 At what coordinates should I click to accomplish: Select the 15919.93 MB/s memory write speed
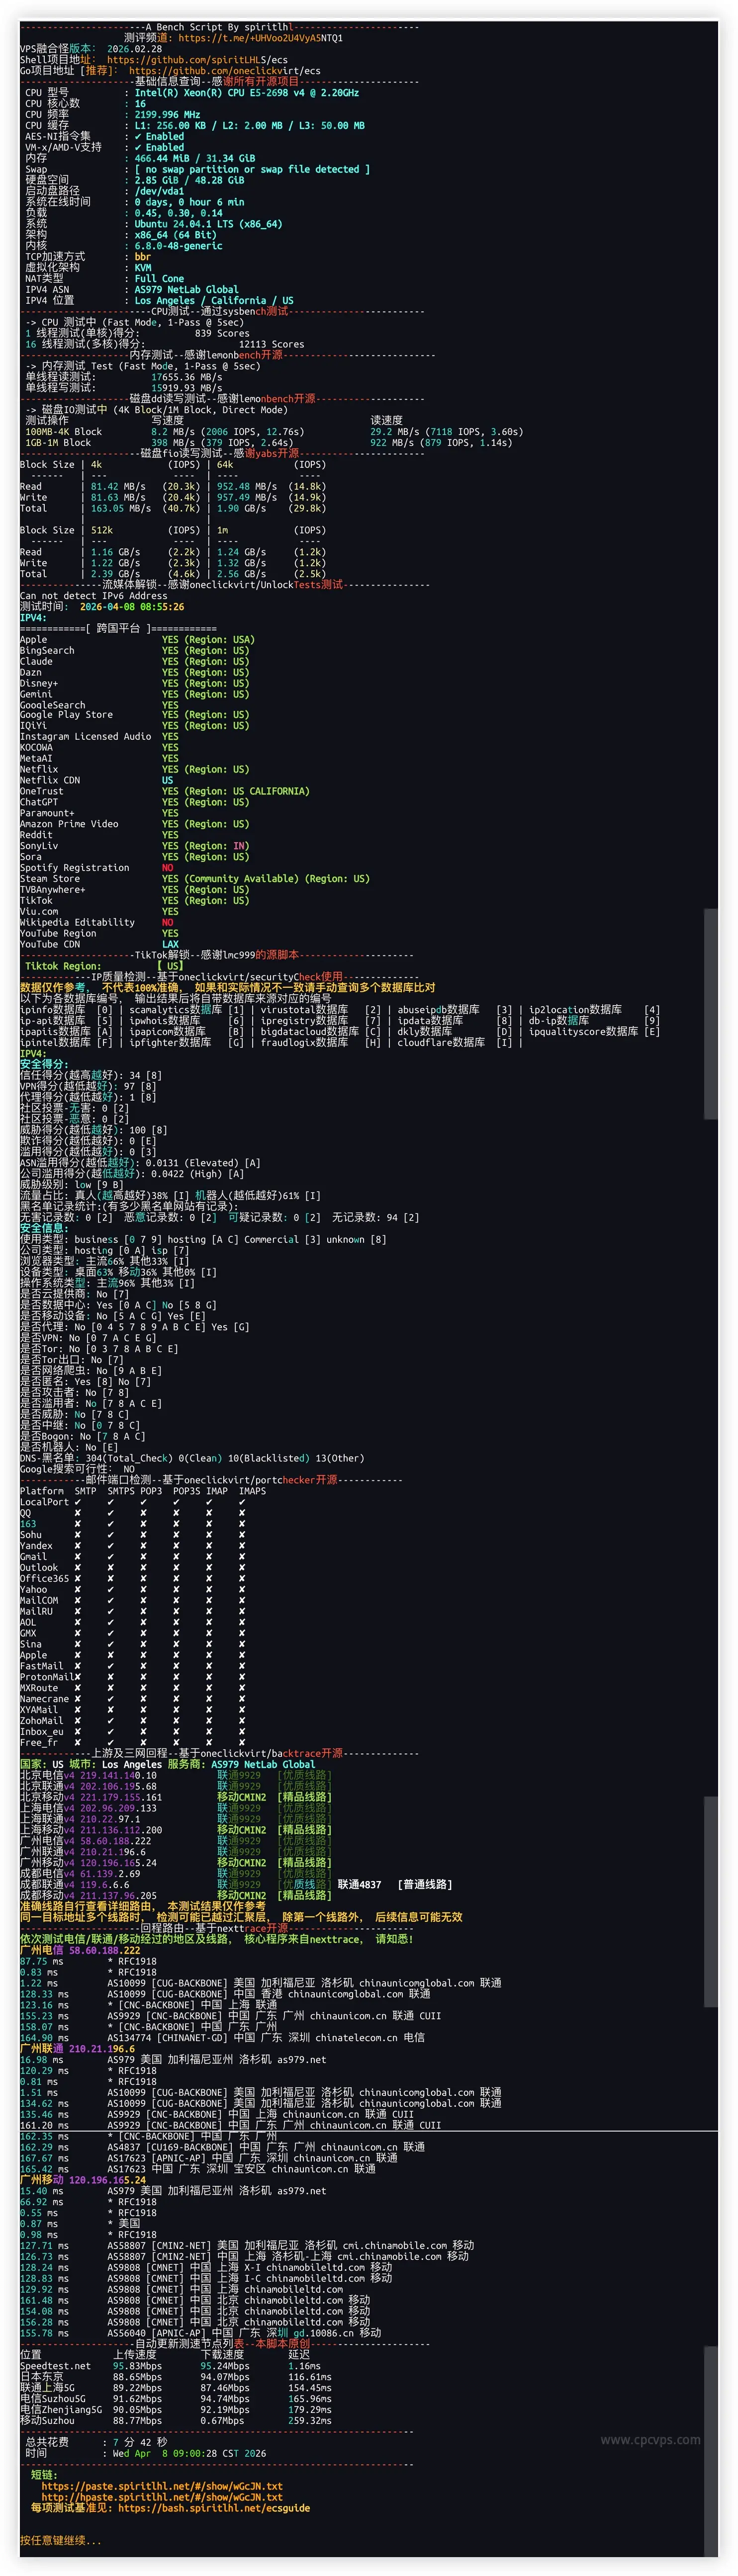[x=186, y=389]
